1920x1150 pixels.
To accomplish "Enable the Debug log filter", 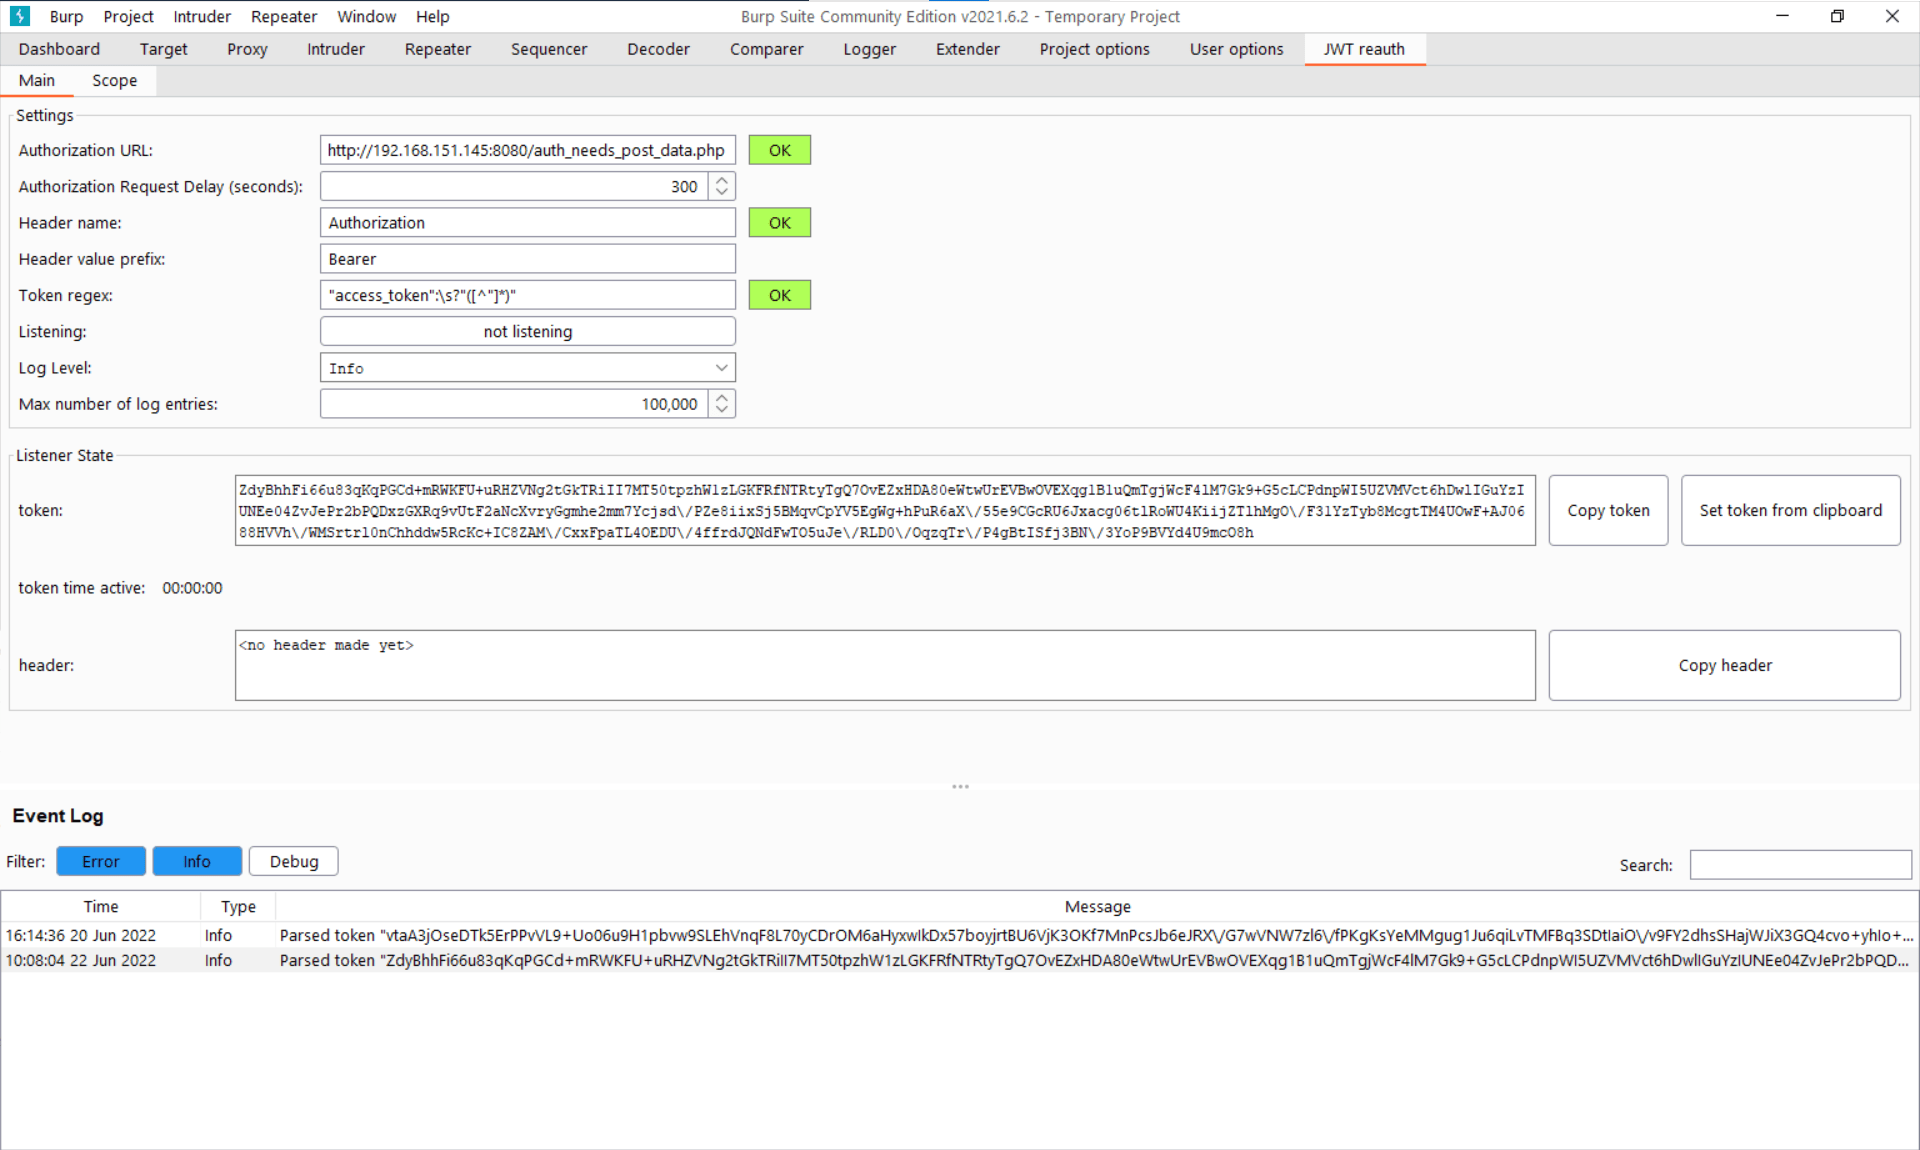I will coord(293,861).
